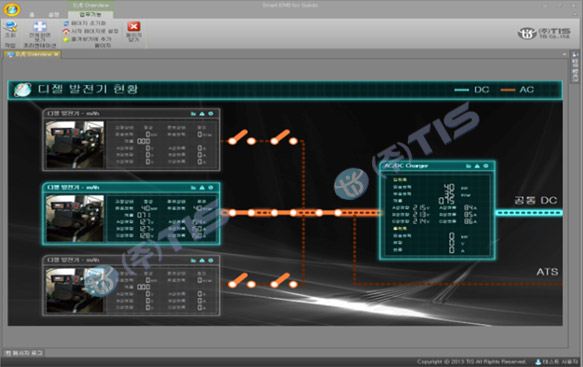Toggle eye icon on AC/DC Charger panel
The height and width of the screenshot is (367, 583).
486,166
